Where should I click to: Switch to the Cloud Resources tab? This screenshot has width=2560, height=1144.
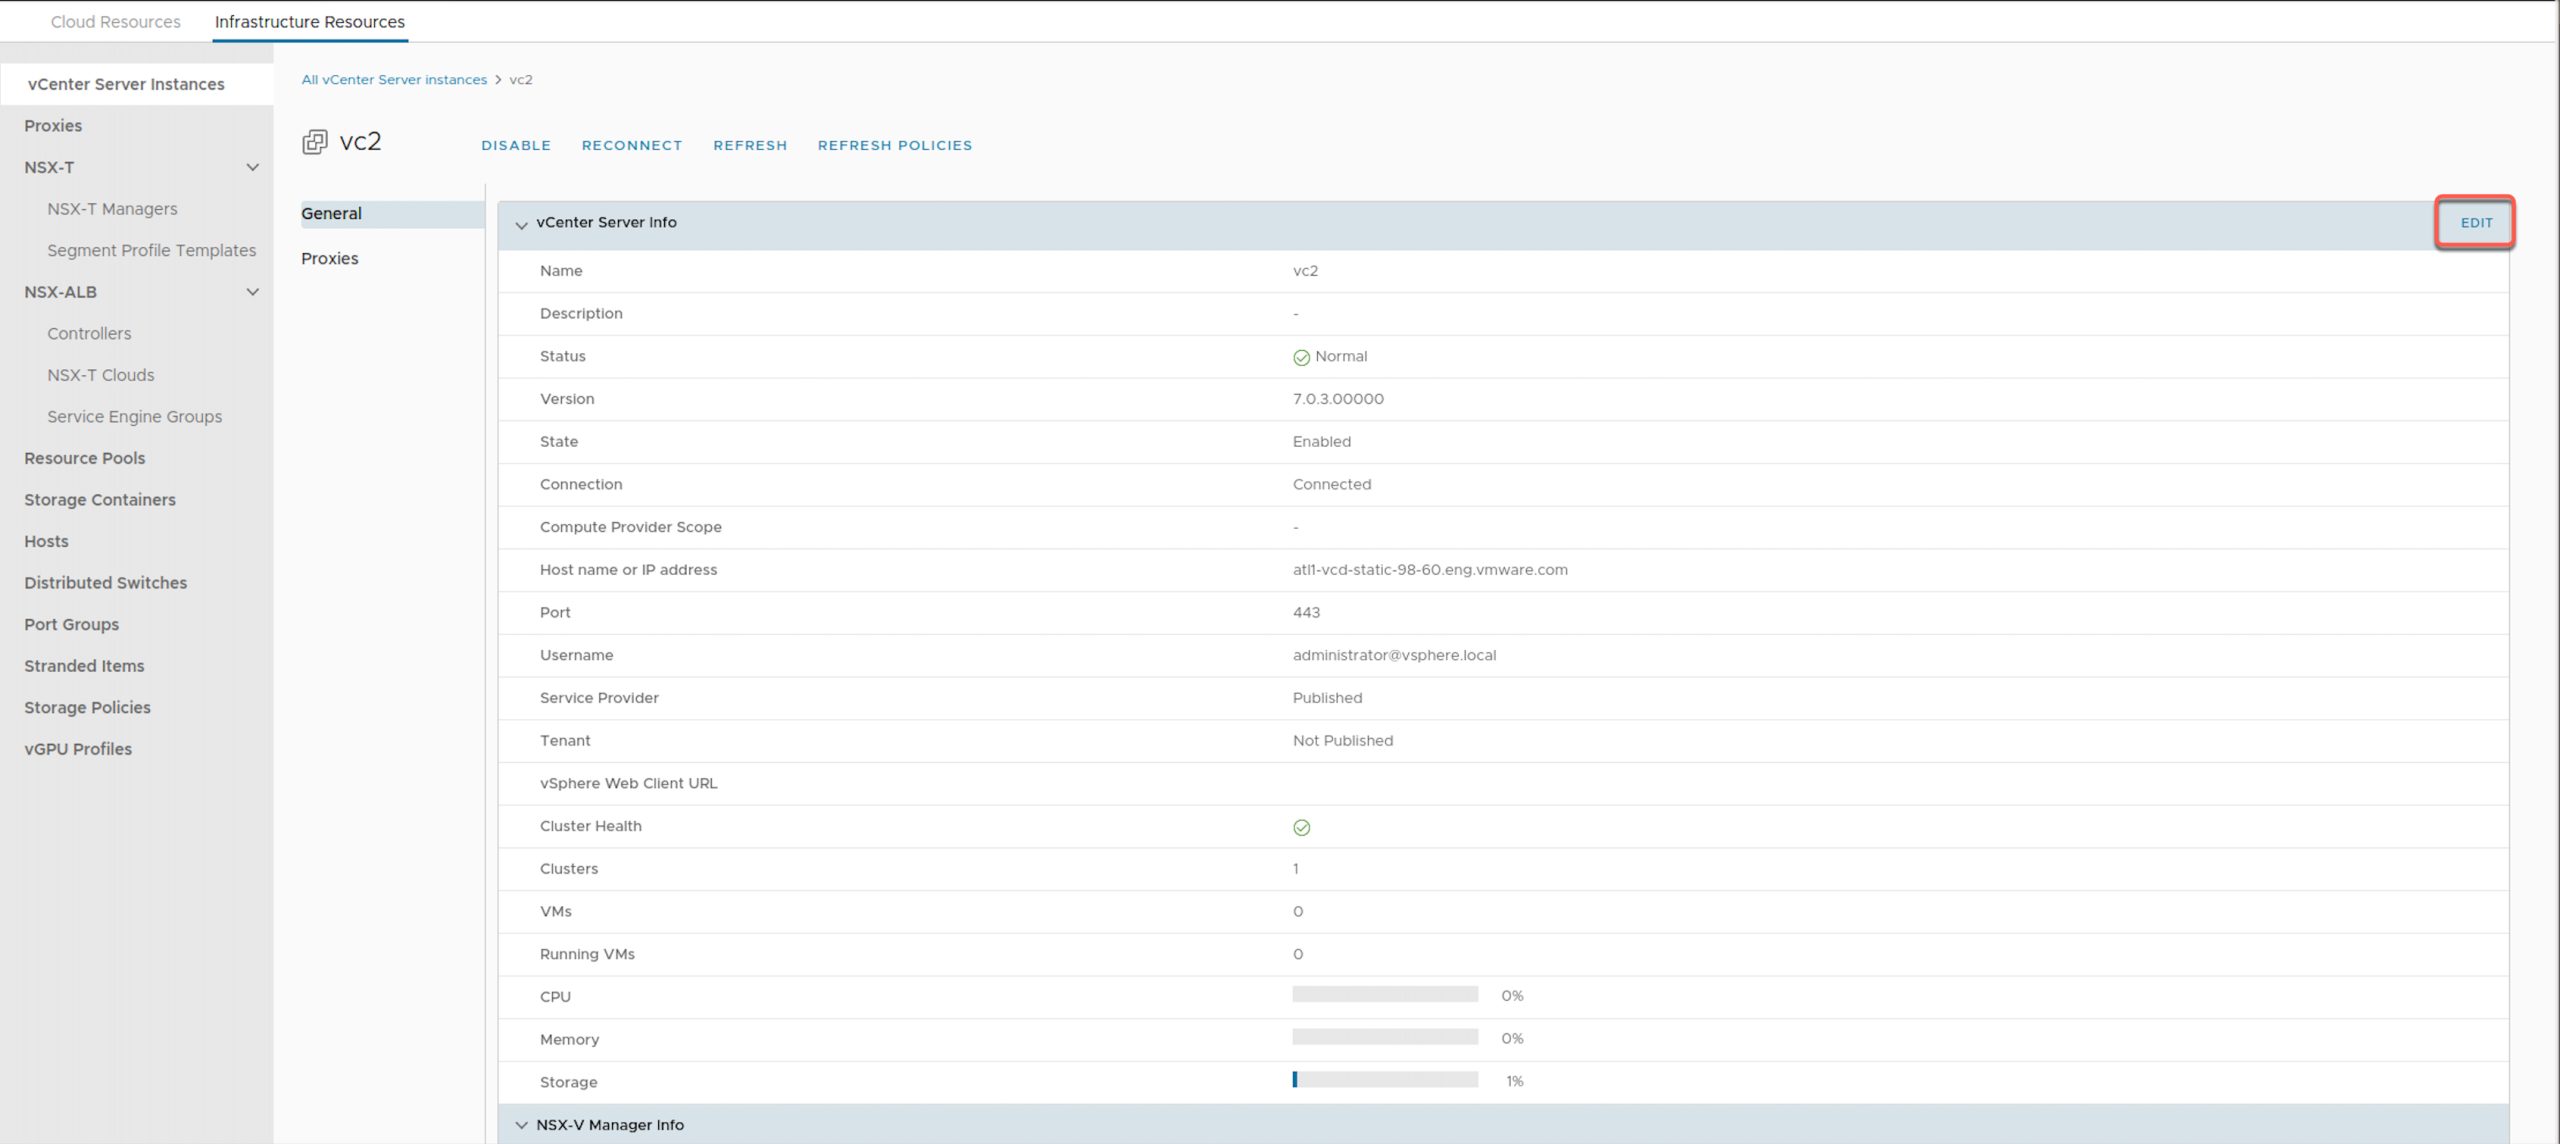[115, 21]
